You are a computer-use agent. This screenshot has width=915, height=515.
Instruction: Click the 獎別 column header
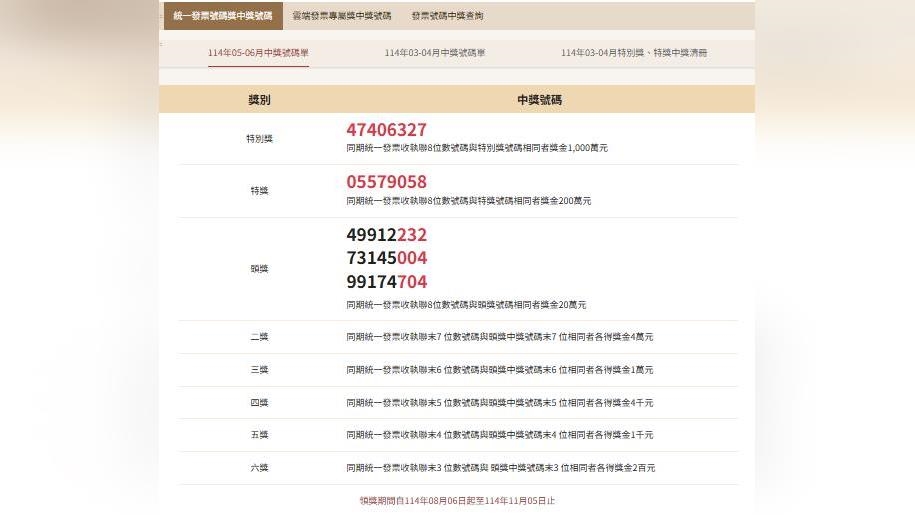pyautogui.click(x=259, y=100)
